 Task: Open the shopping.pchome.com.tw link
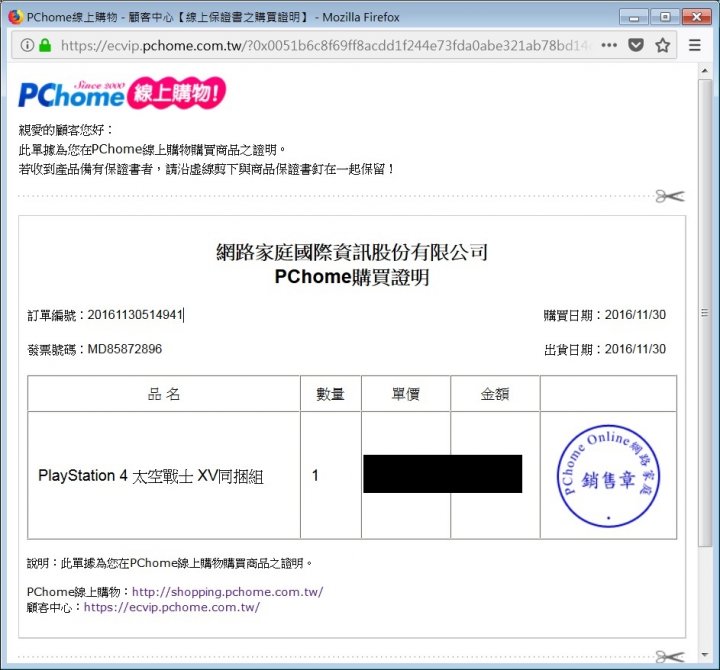click(227, 591)
